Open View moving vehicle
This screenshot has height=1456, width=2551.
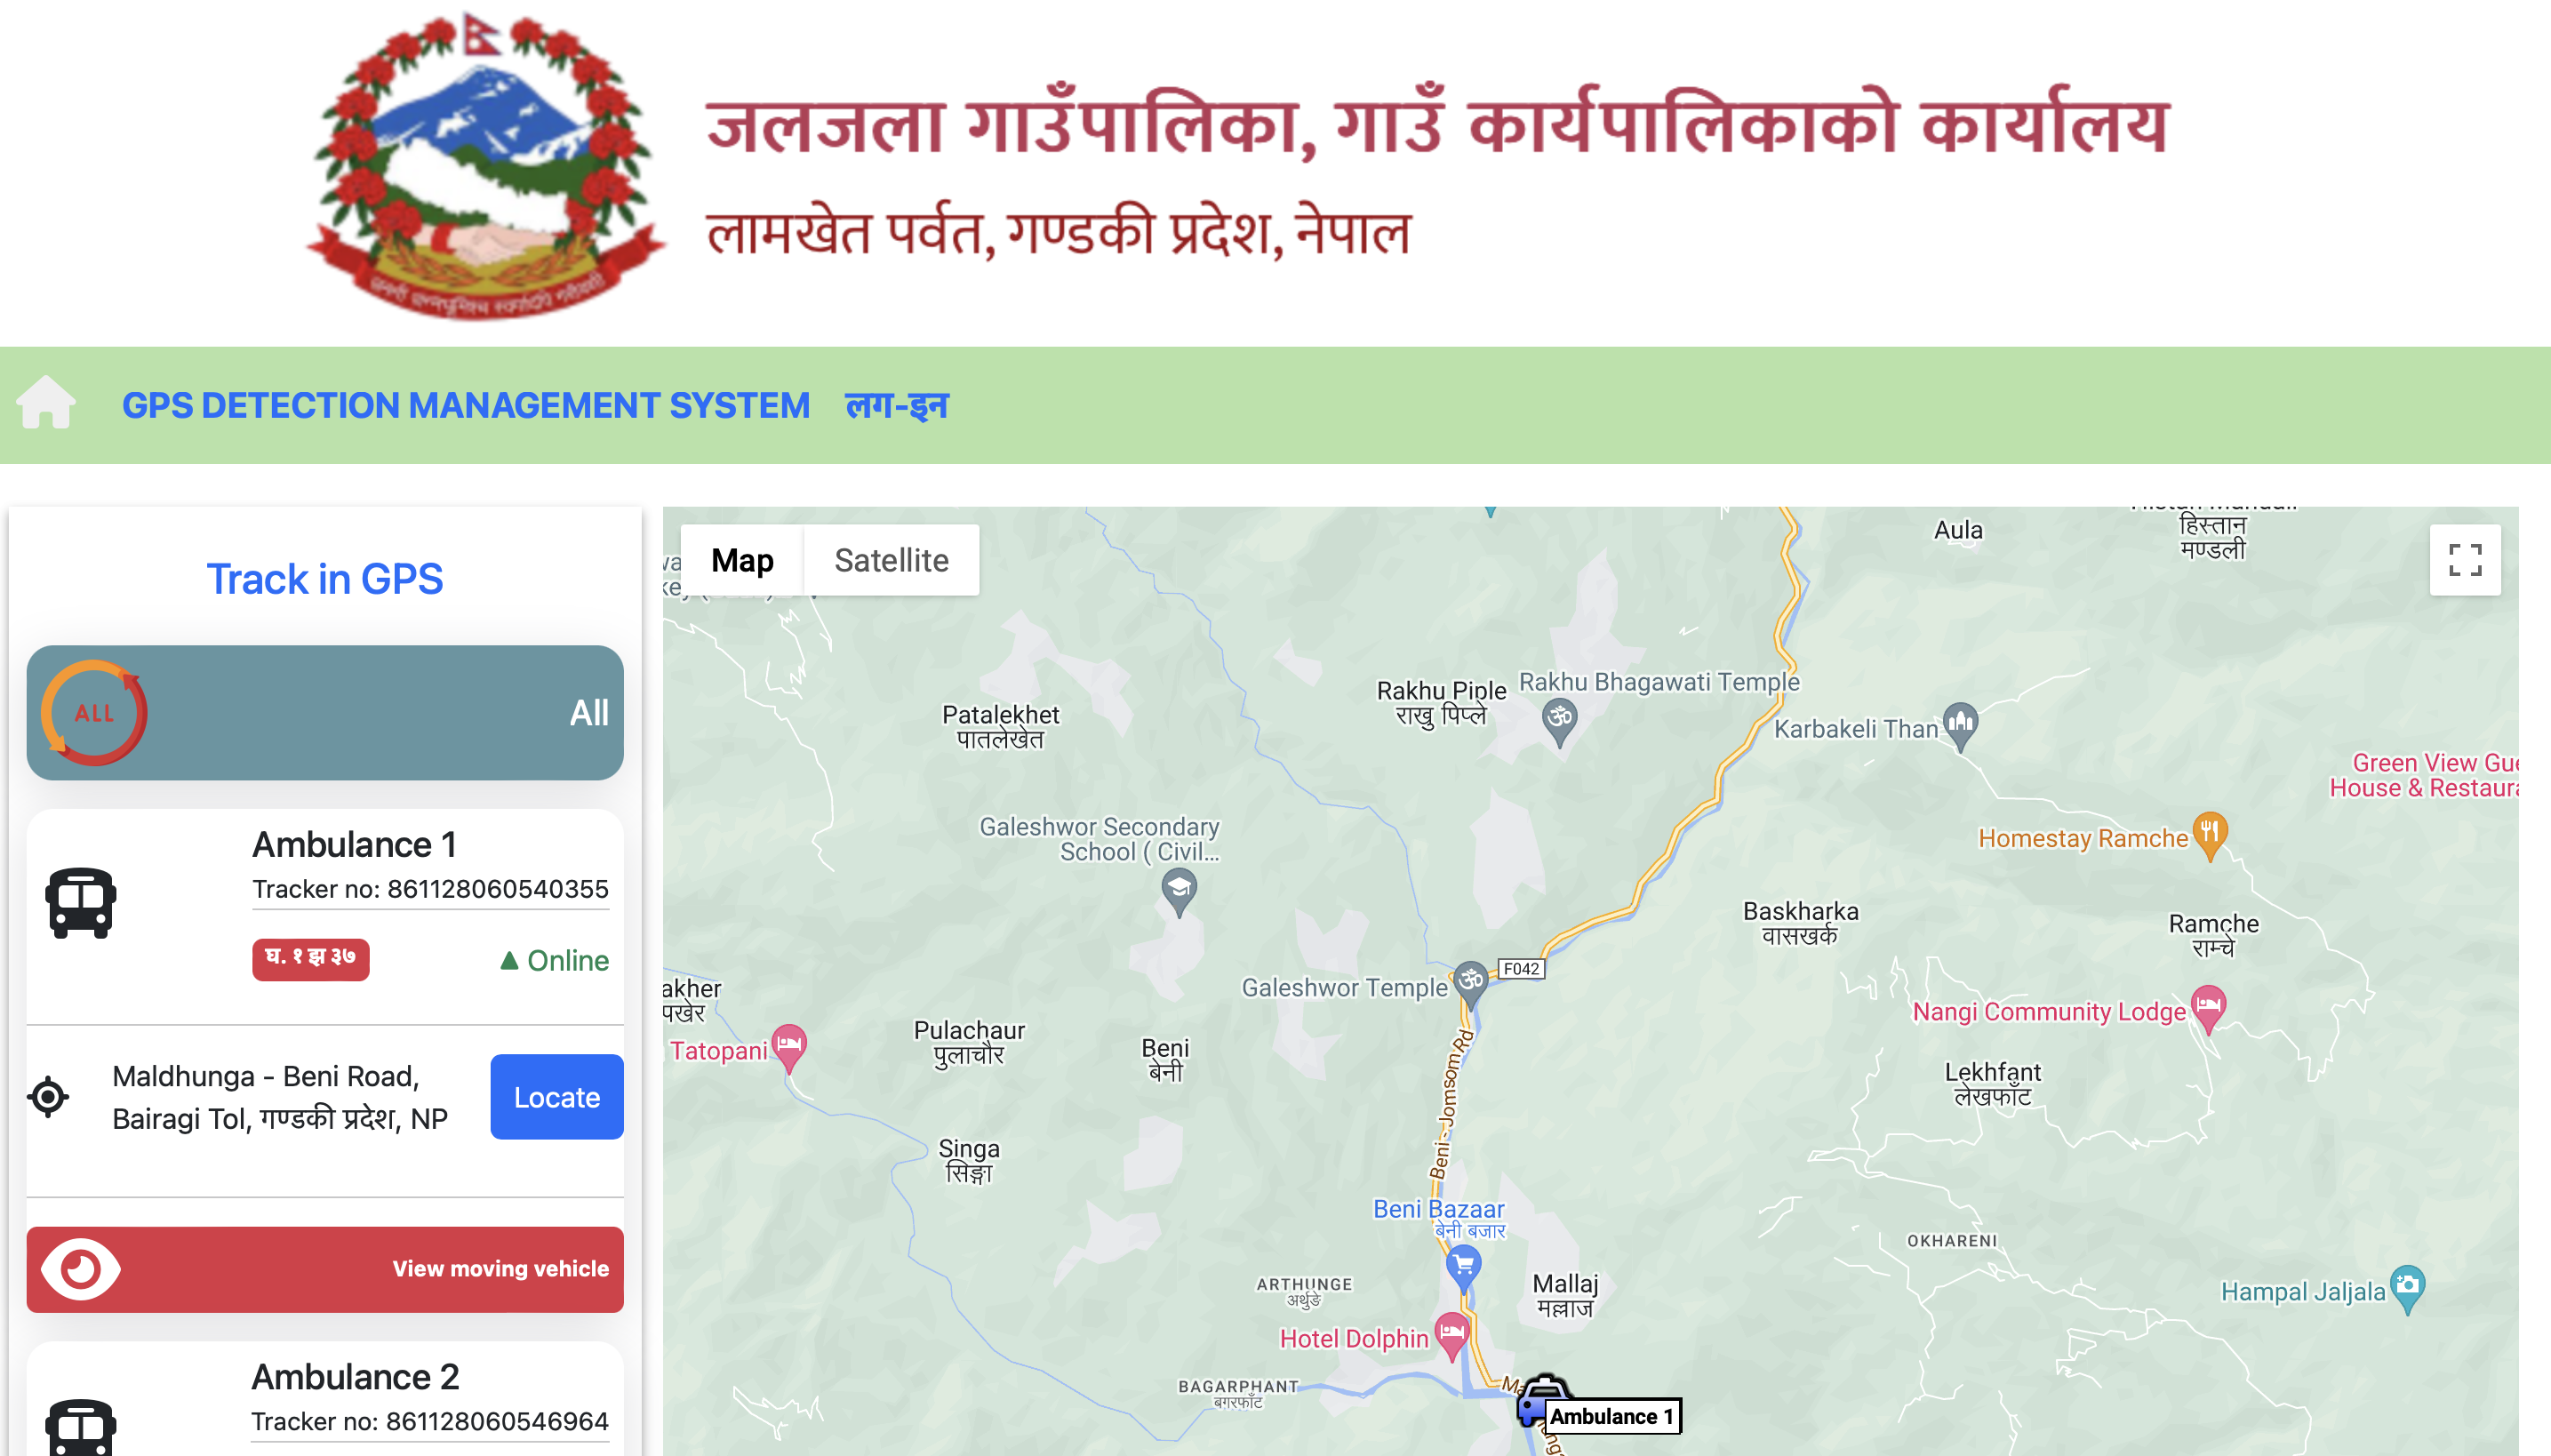click(325, 1269)
